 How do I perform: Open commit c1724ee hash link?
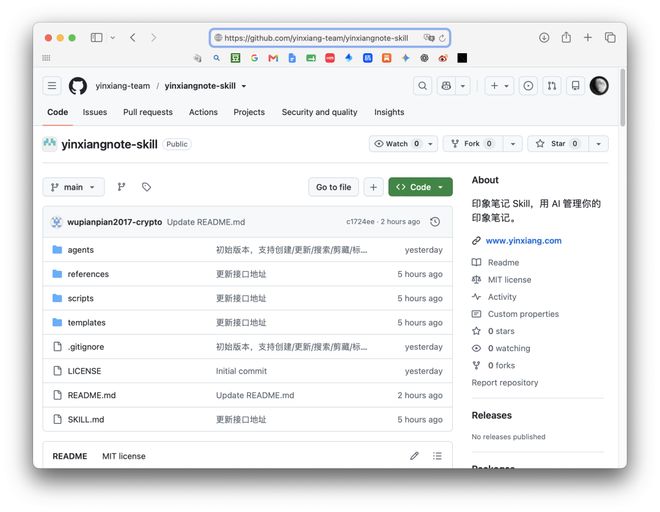tap(360, 221)
